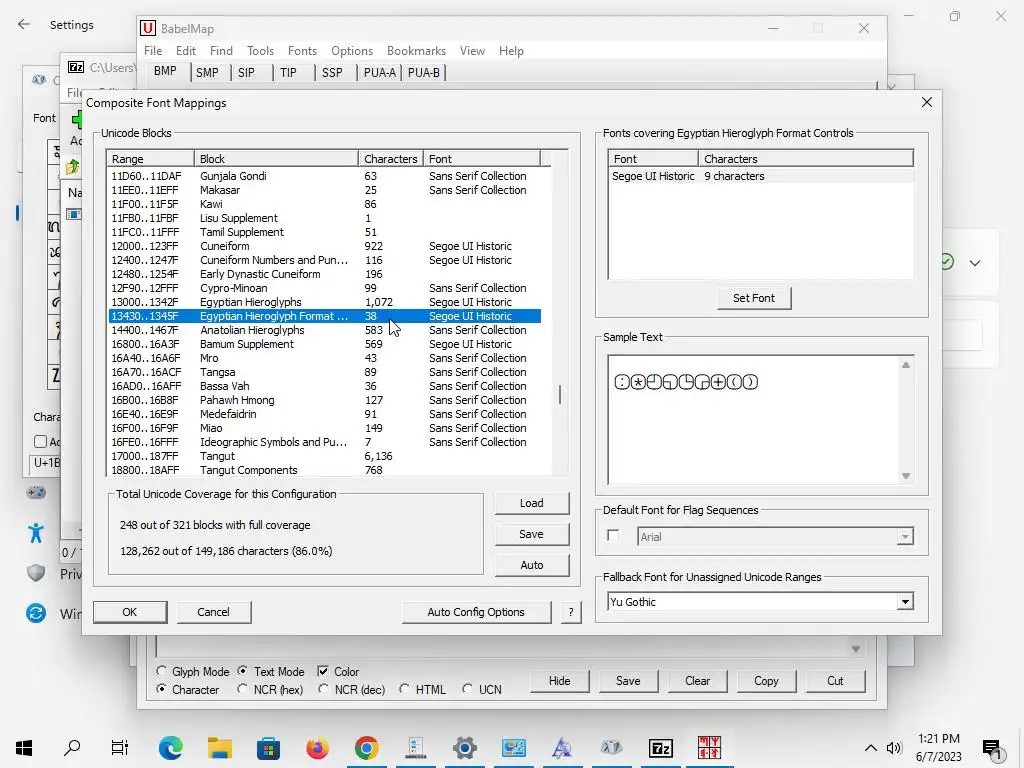Show hidden tray icons chevron
The height and width of the screenshot is (768, 1024).
pos(871,748)
